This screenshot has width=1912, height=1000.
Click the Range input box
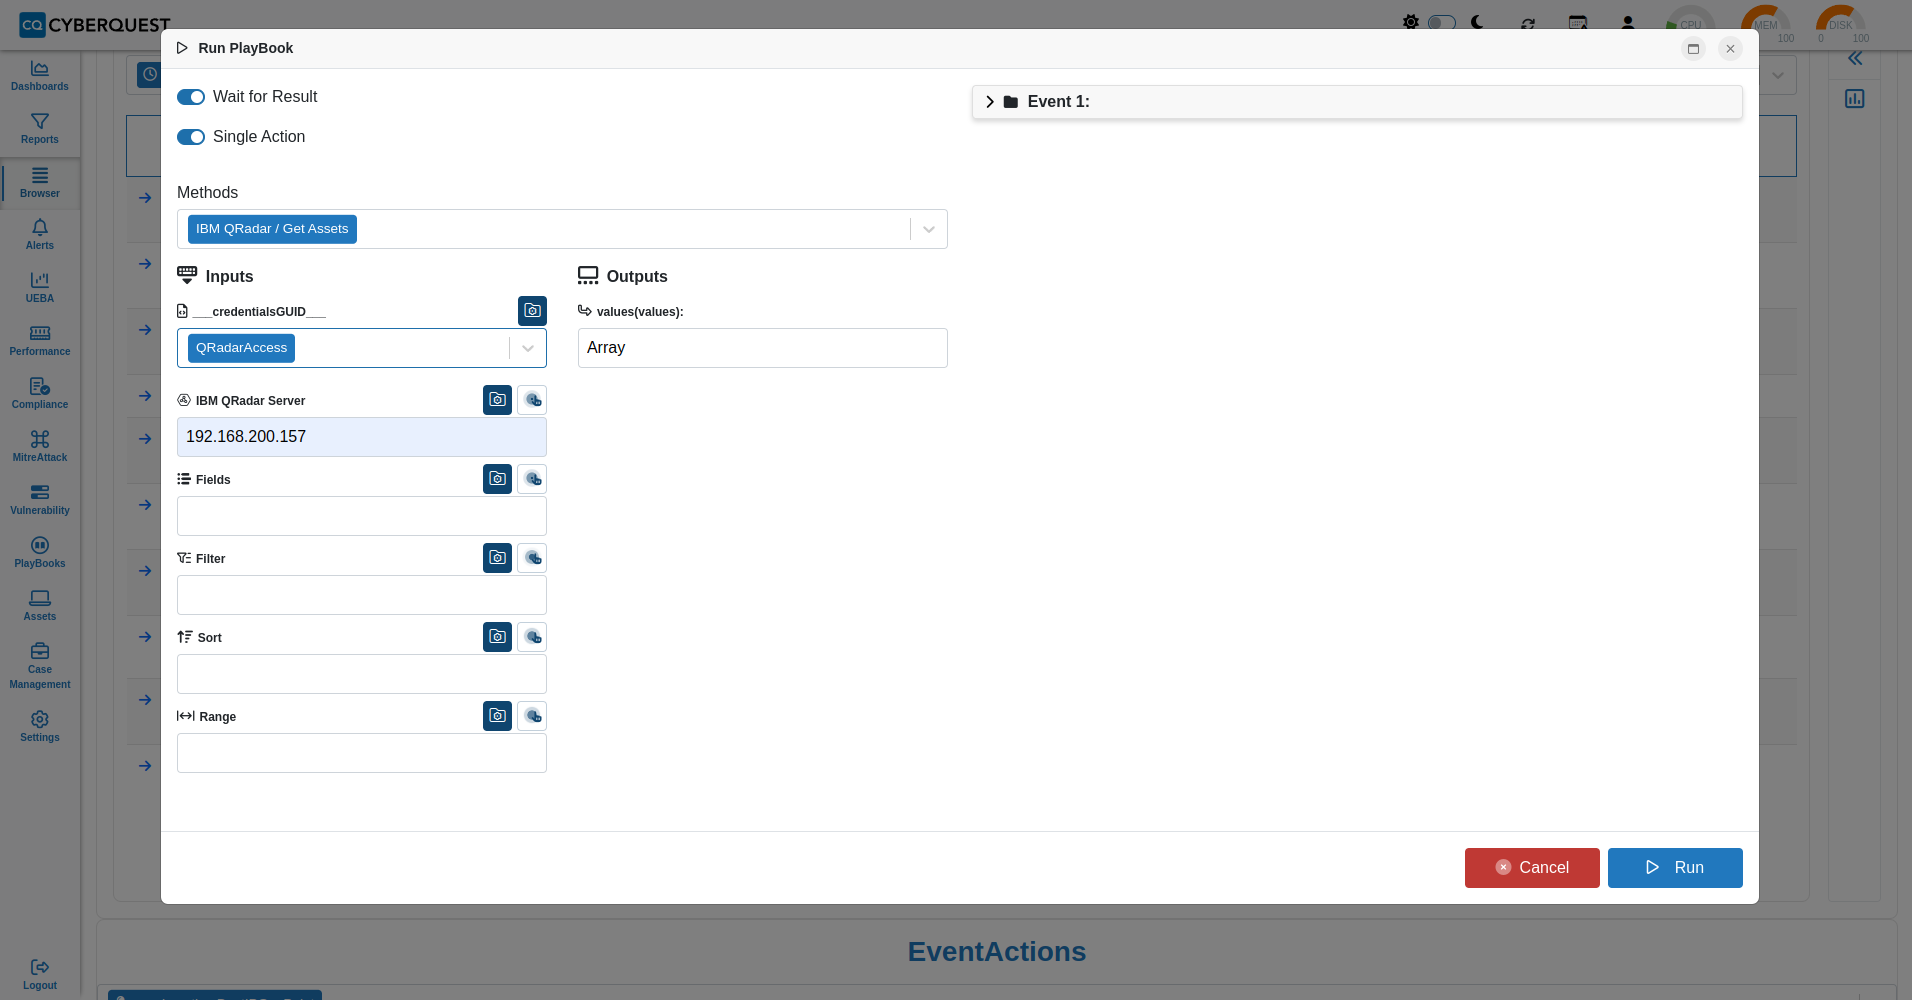(x=362, y=753)
